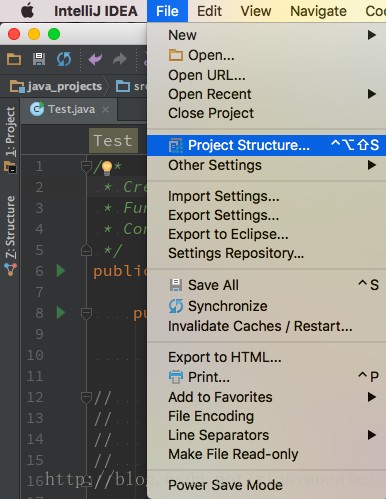Screen dimensions: 386x499
Task: Click the Open folder toolbar icon
Action: (14, 60)
